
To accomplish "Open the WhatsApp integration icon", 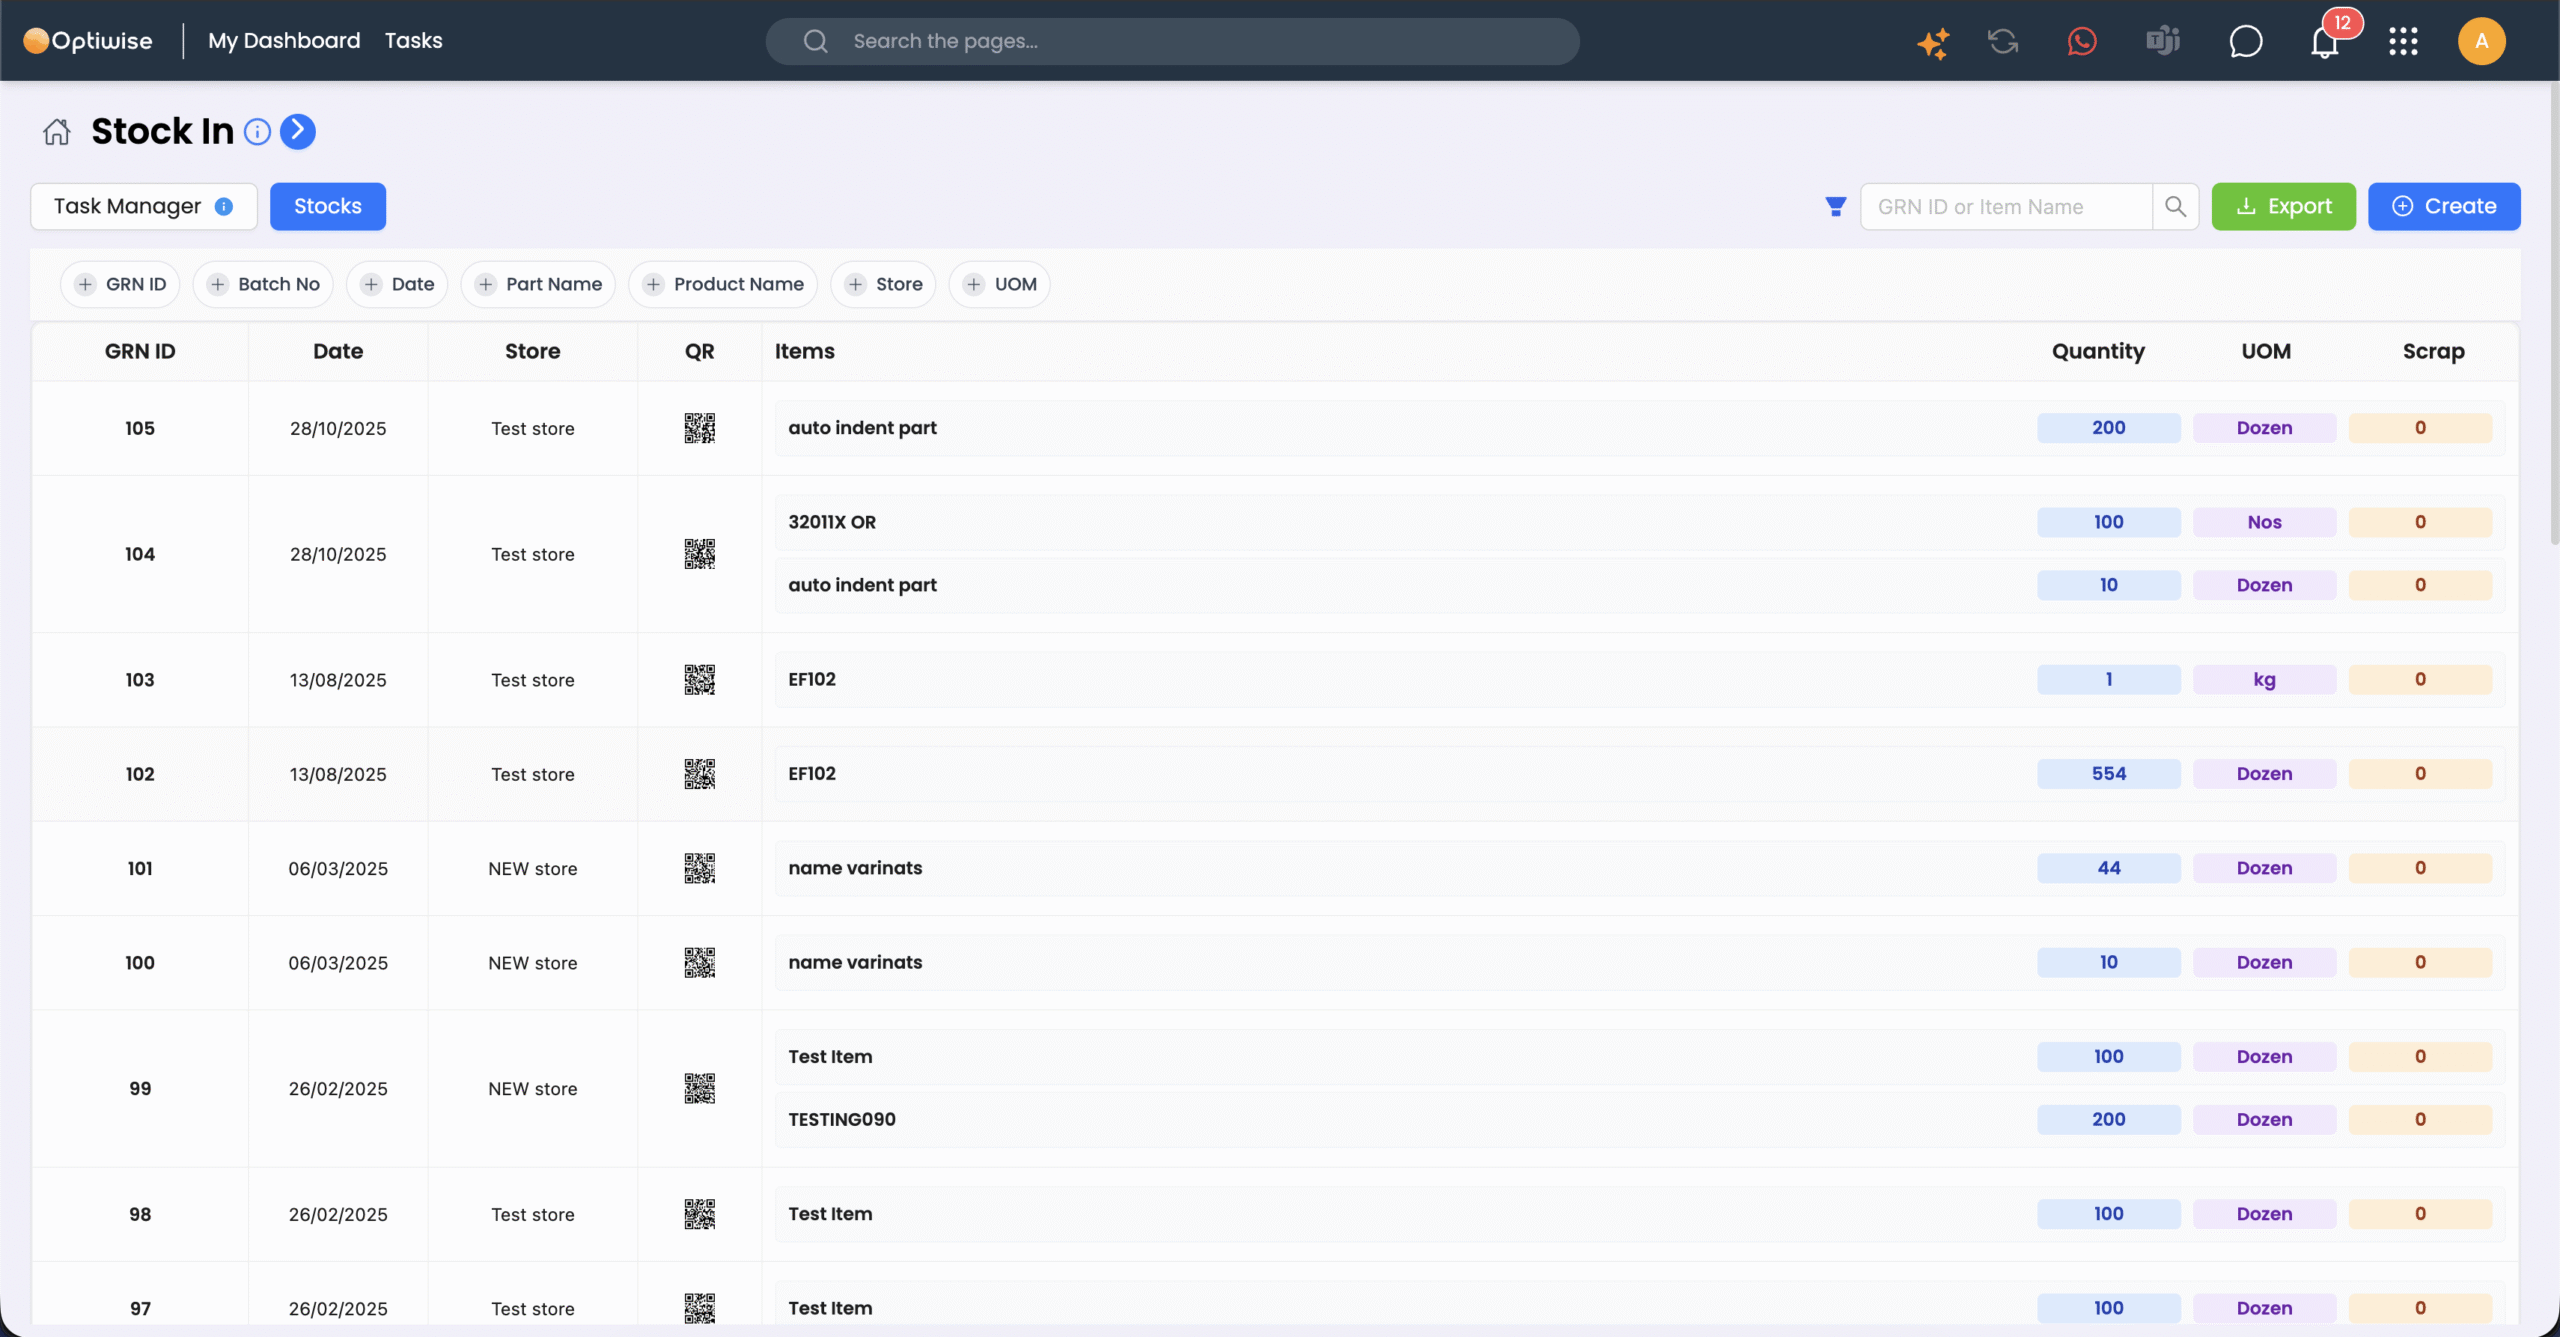I will click(x=2082, y=42).
